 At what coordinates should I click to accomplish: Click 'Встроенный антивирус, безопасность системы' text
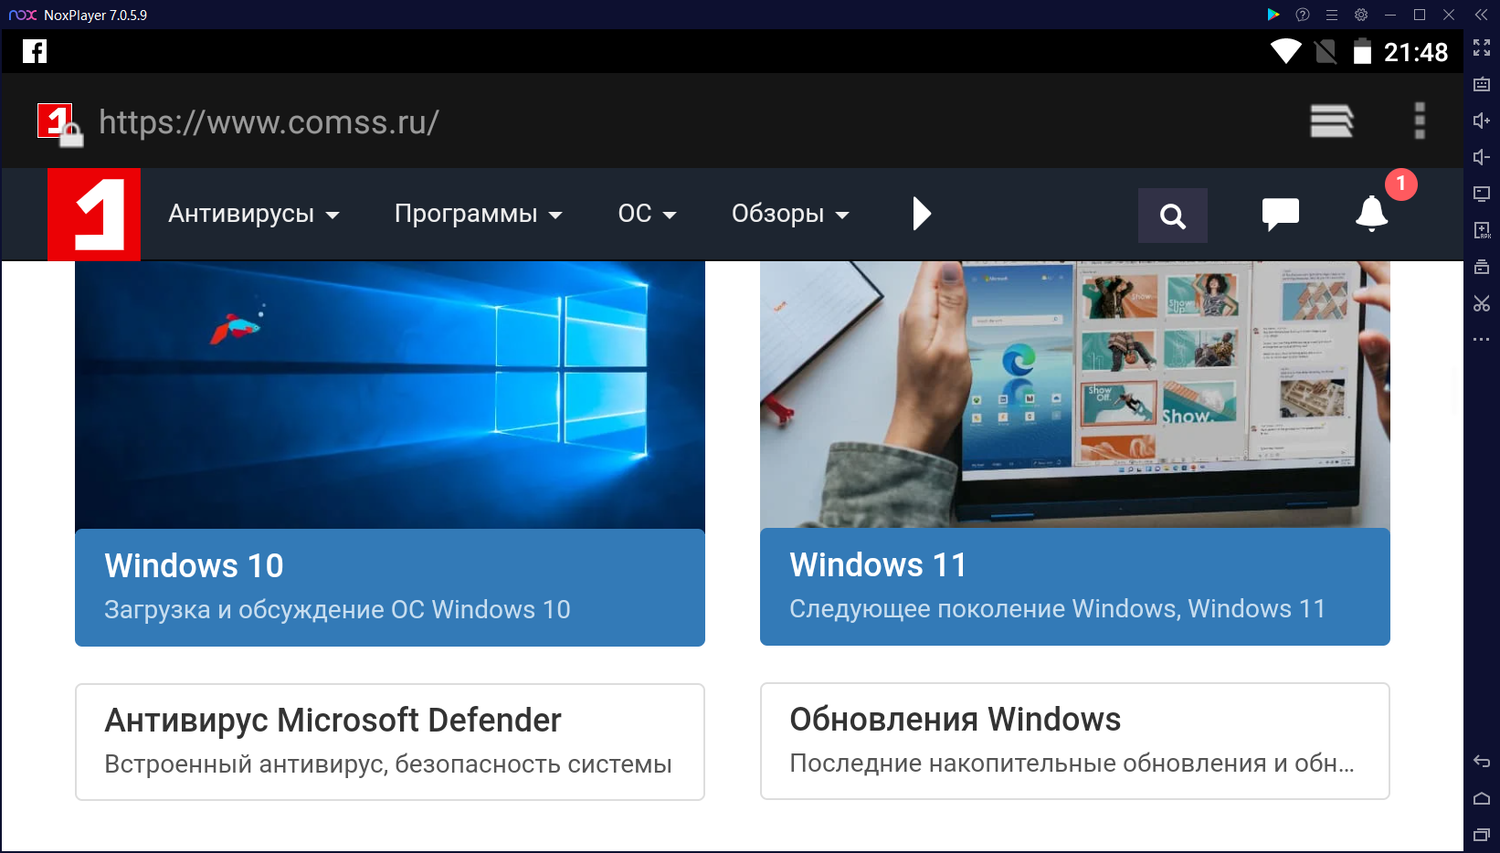click(x=388, y=764)
